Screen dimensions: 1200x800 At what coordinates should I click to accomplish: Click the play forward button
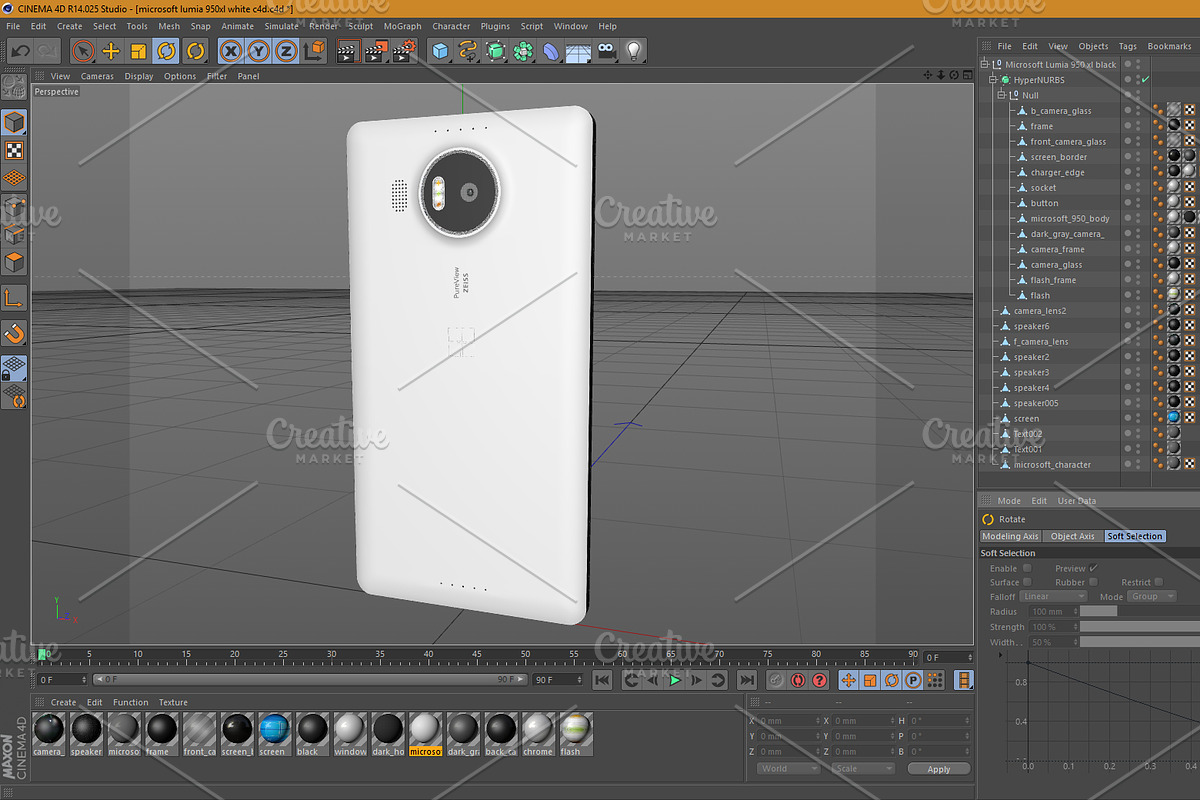[675, 680]
